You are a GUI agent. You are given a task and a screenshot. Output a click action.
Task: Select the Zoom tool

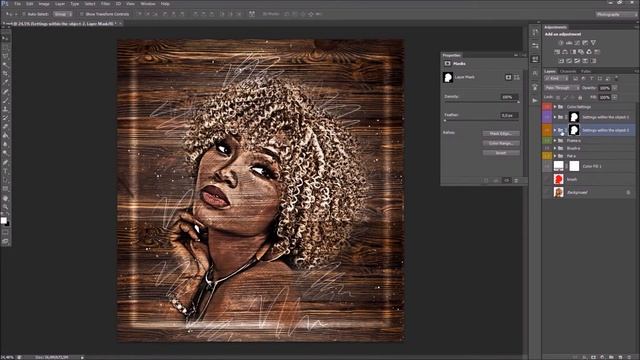point(5,207)
